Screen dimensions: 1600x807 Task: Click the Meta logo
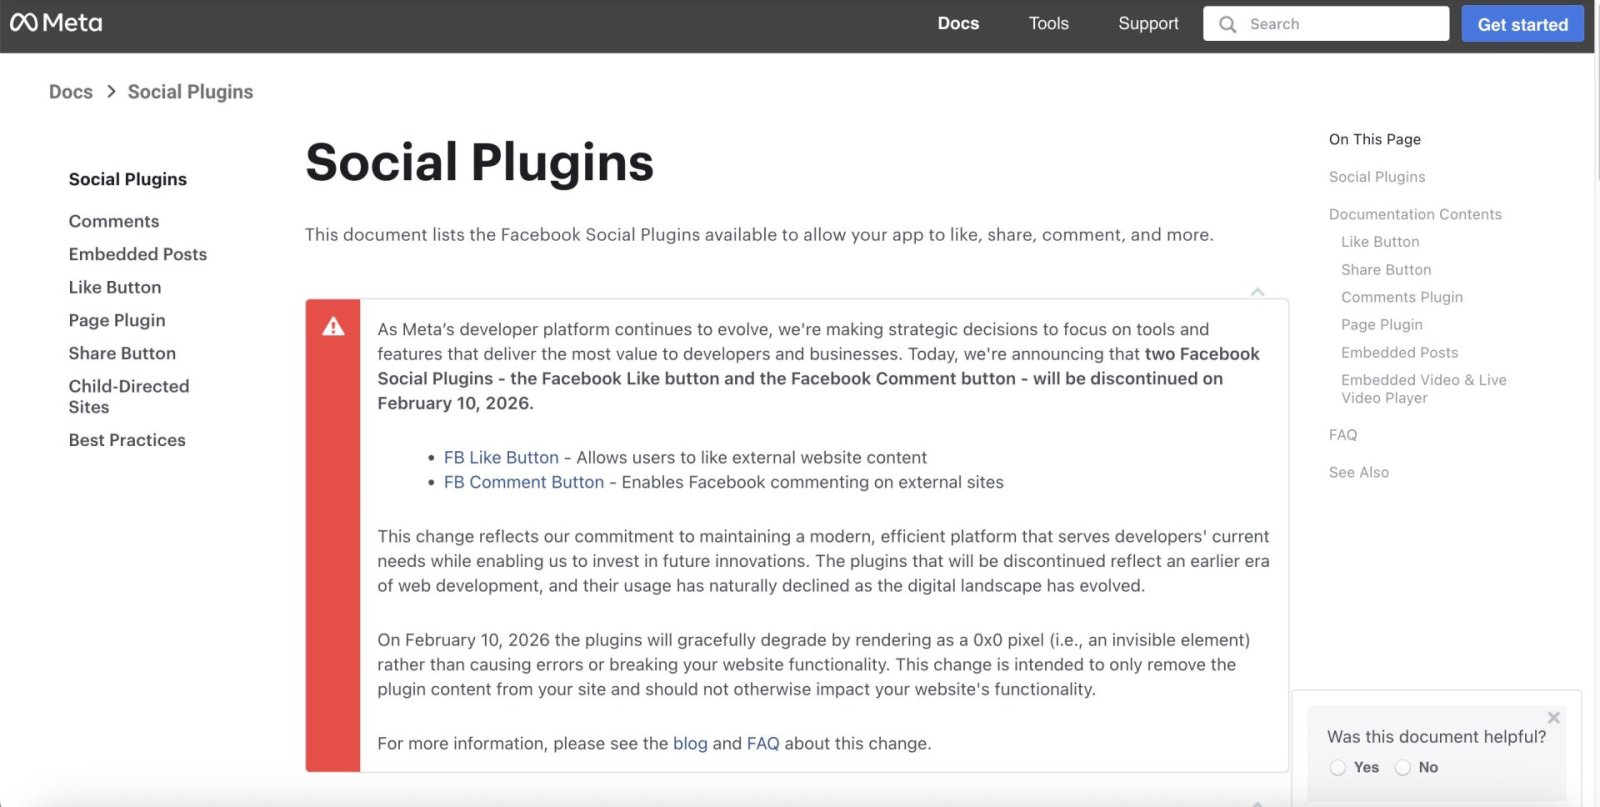(56, 23)
